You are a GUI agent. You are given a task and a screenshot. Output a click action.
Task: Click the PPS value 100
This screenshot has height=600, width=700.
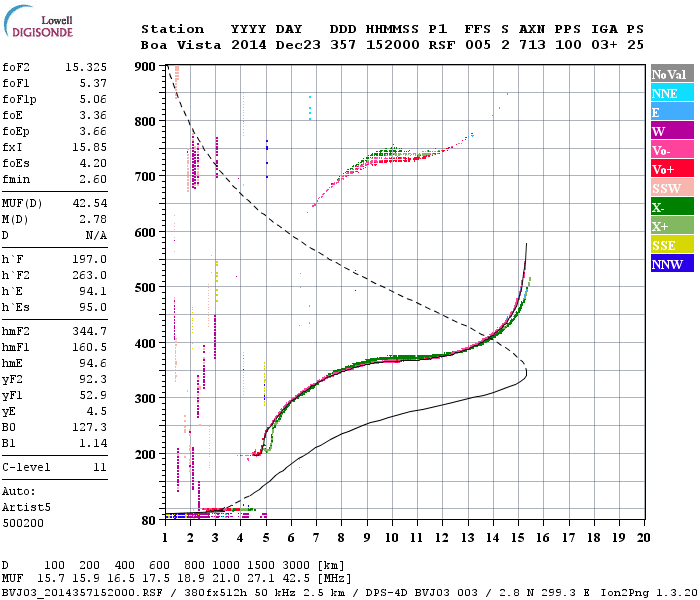click(x=568, y=46)
